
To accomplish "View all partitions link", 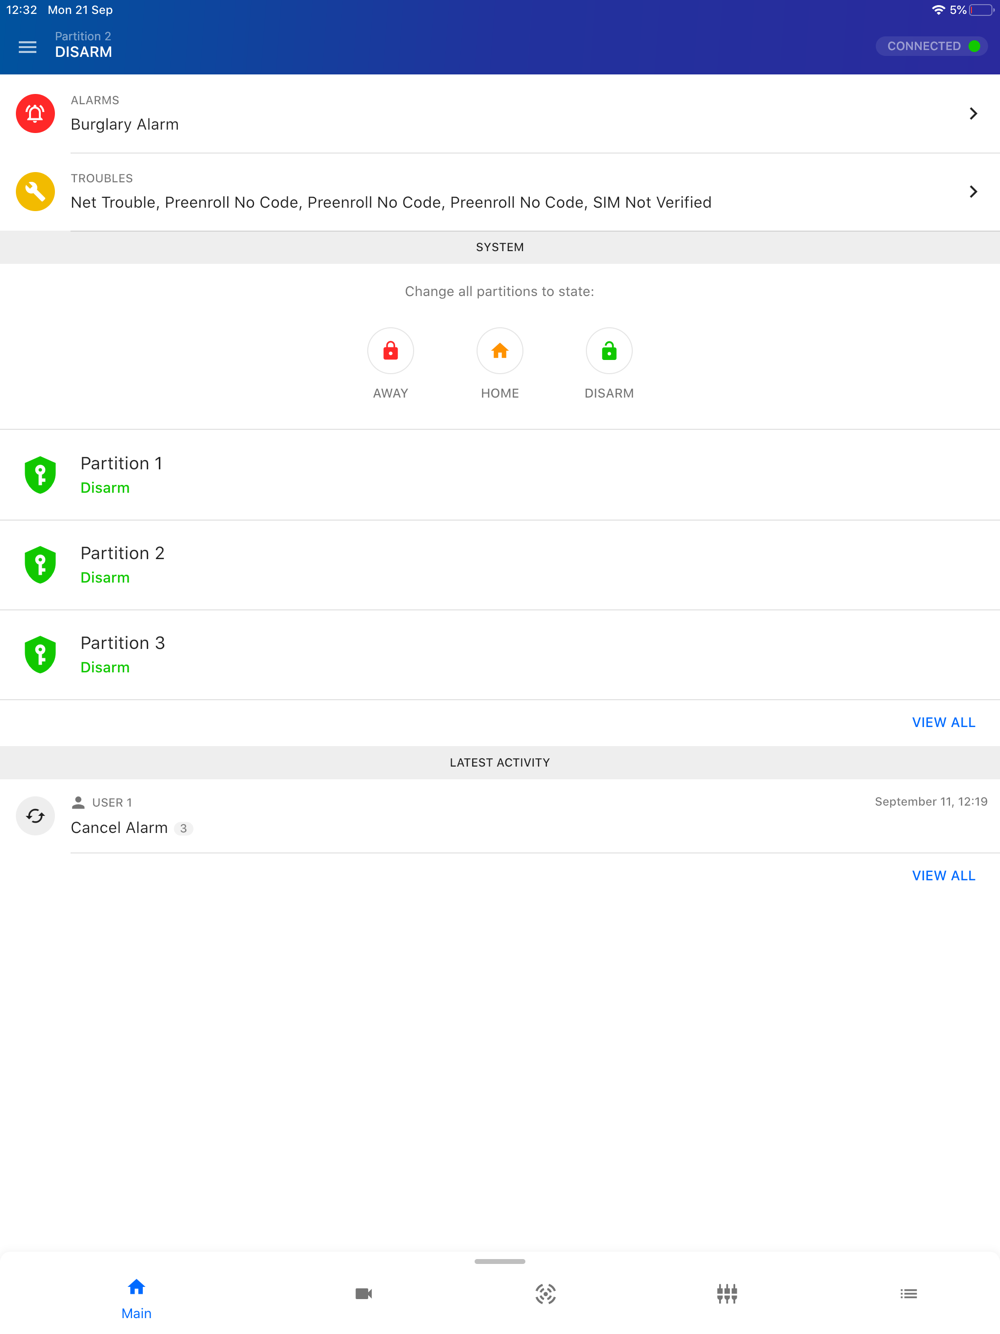I will coord(943,722).
